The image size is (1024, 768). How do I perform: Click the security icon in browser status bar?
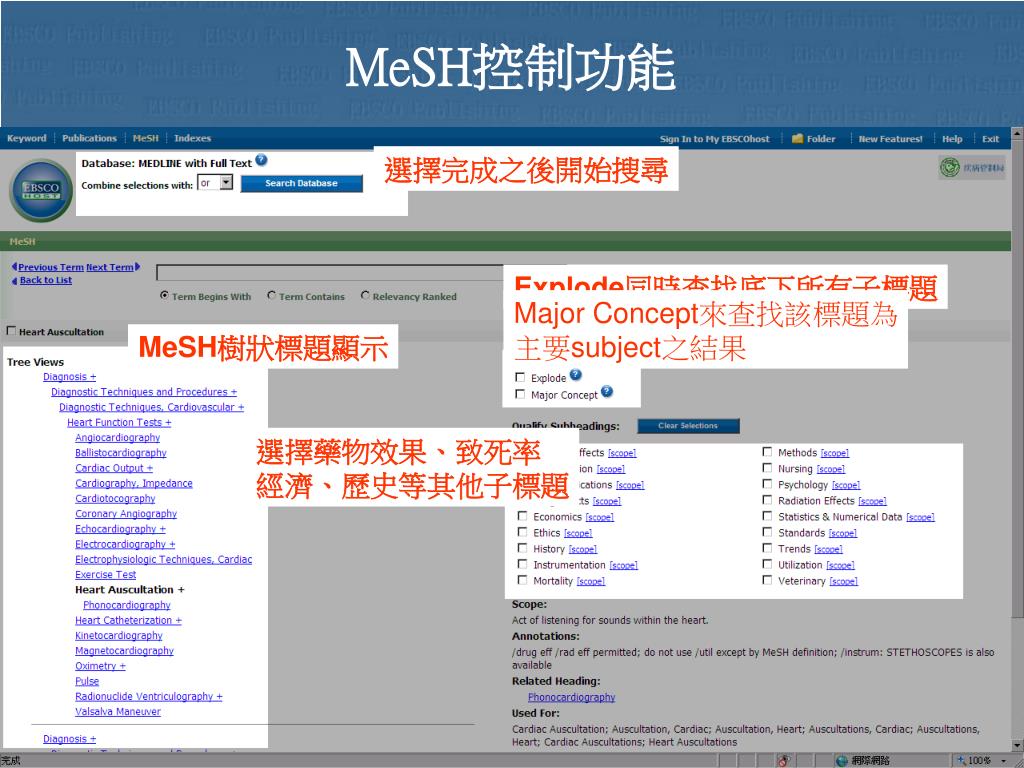click(784, 761)
